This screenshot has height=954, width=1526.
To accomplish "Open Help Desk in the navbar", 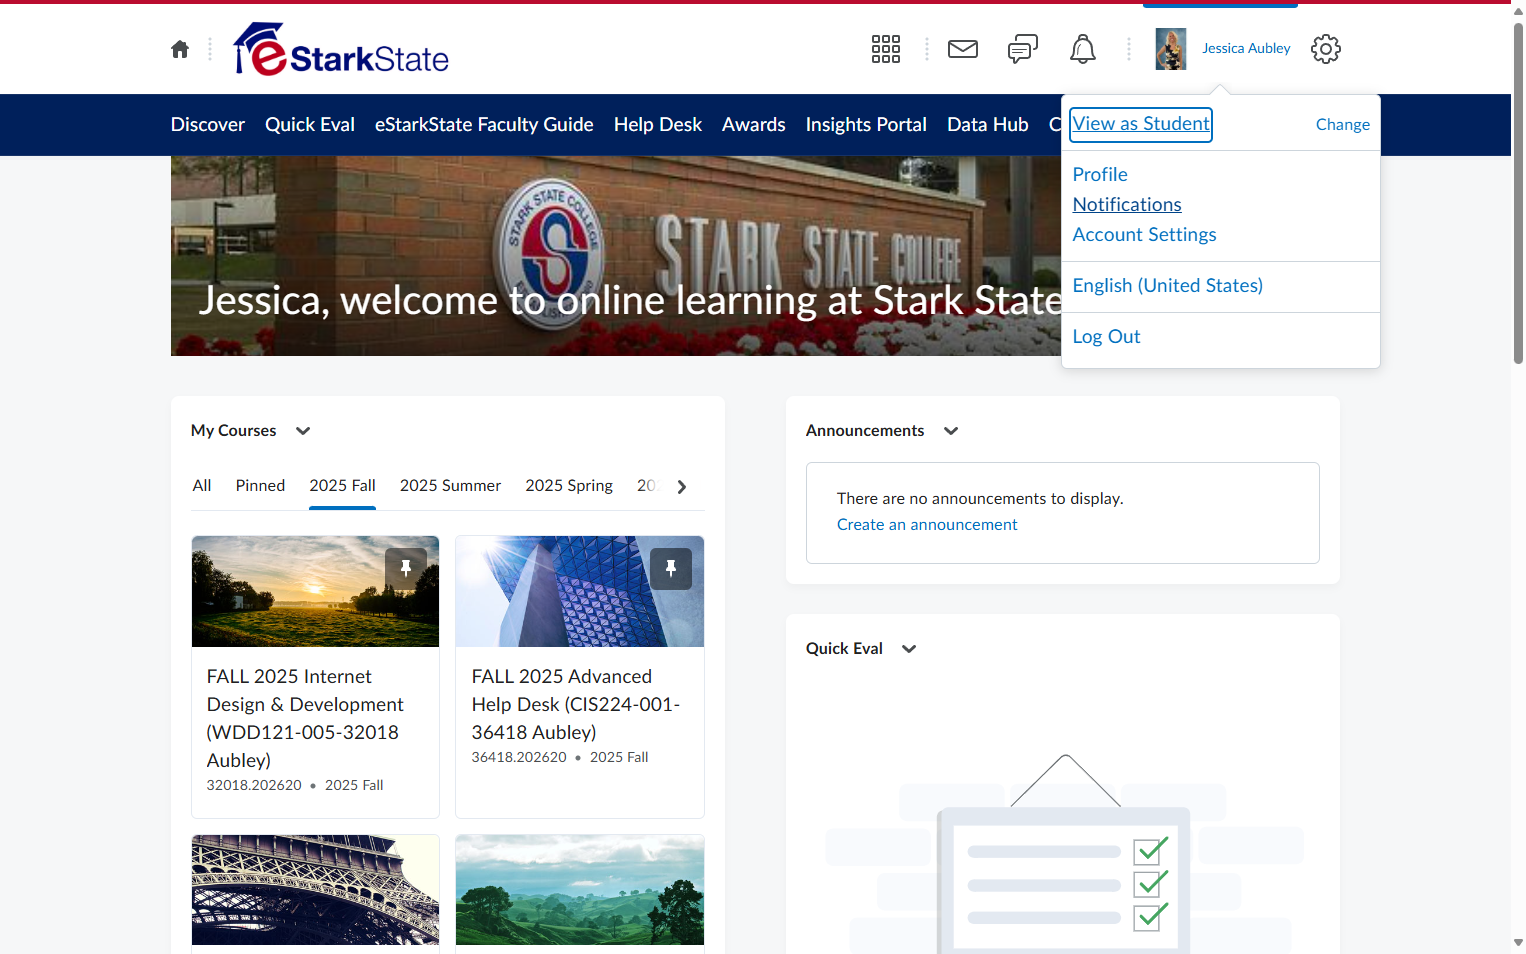I will (658, 125).
